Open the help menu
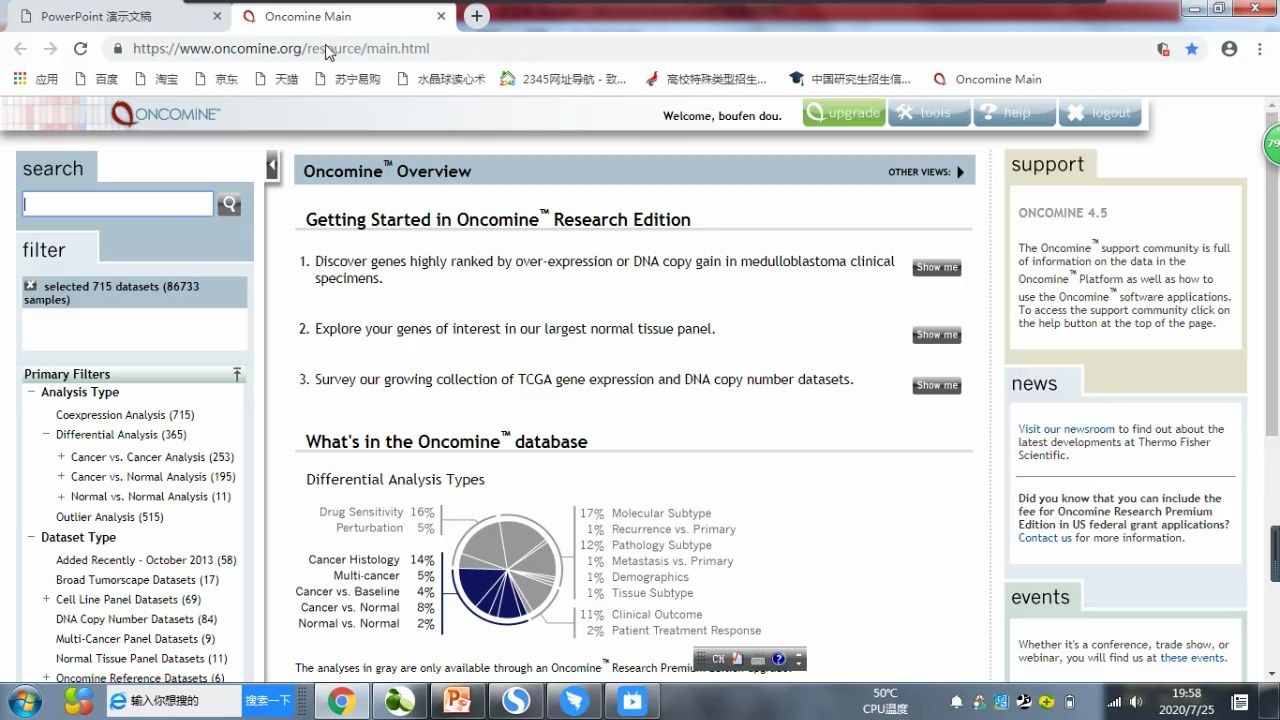Viewport: 1280px width, 720px height. [1014, 113]
